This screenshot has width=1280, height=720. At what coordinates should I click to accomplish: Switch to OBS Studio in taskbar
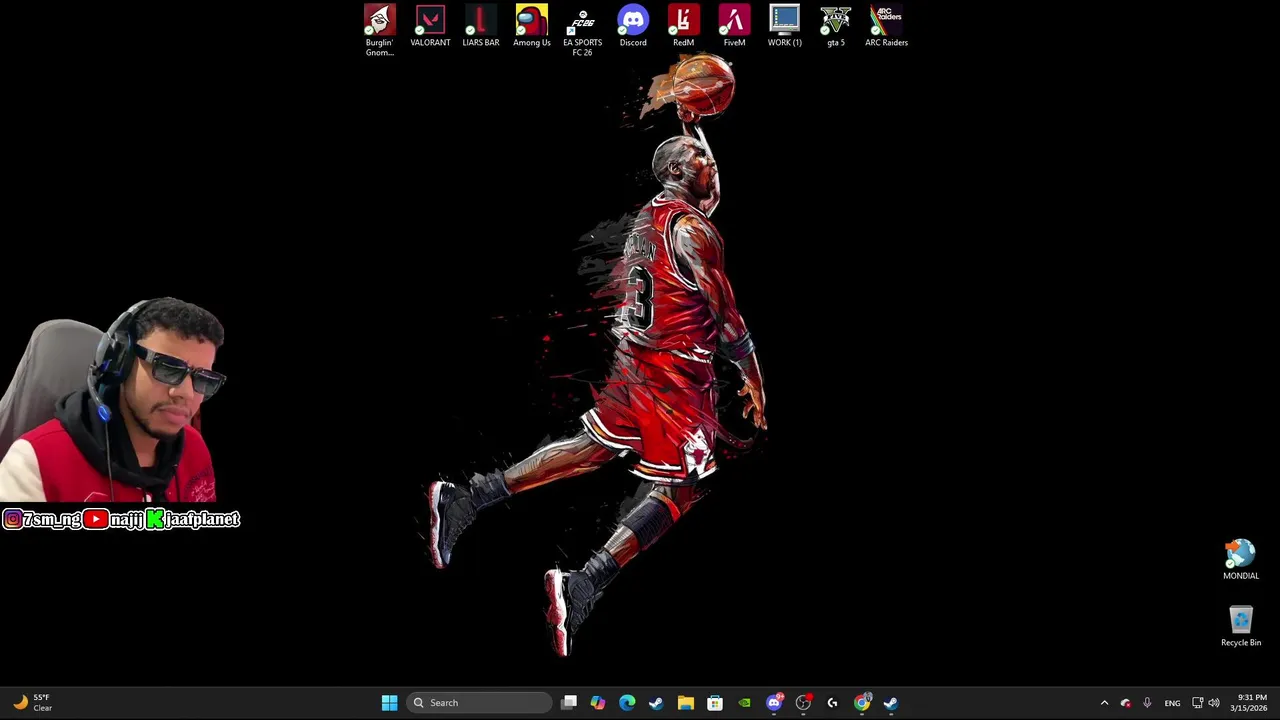[x=803, y=703]
